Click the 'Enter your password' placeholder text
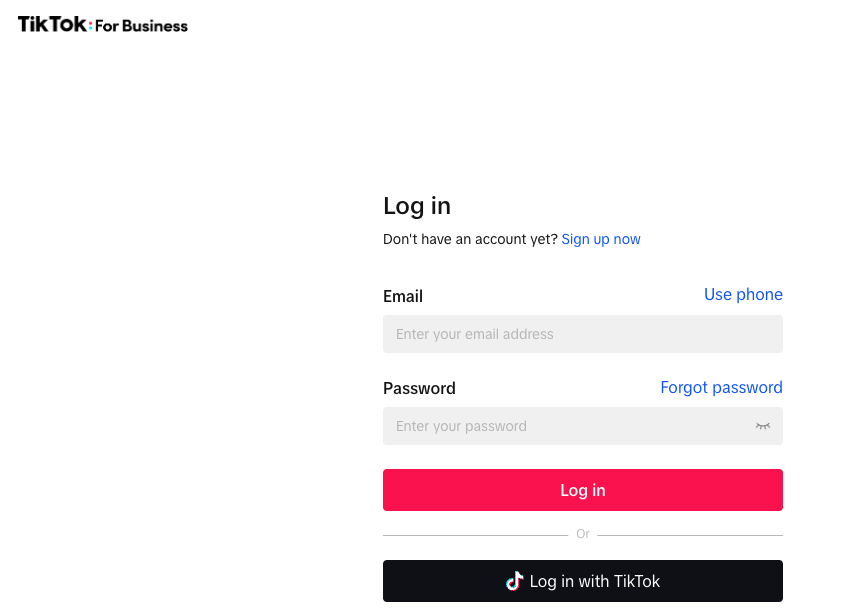The height and width of the screenshot is (611, 868). (x=461, y=426)
